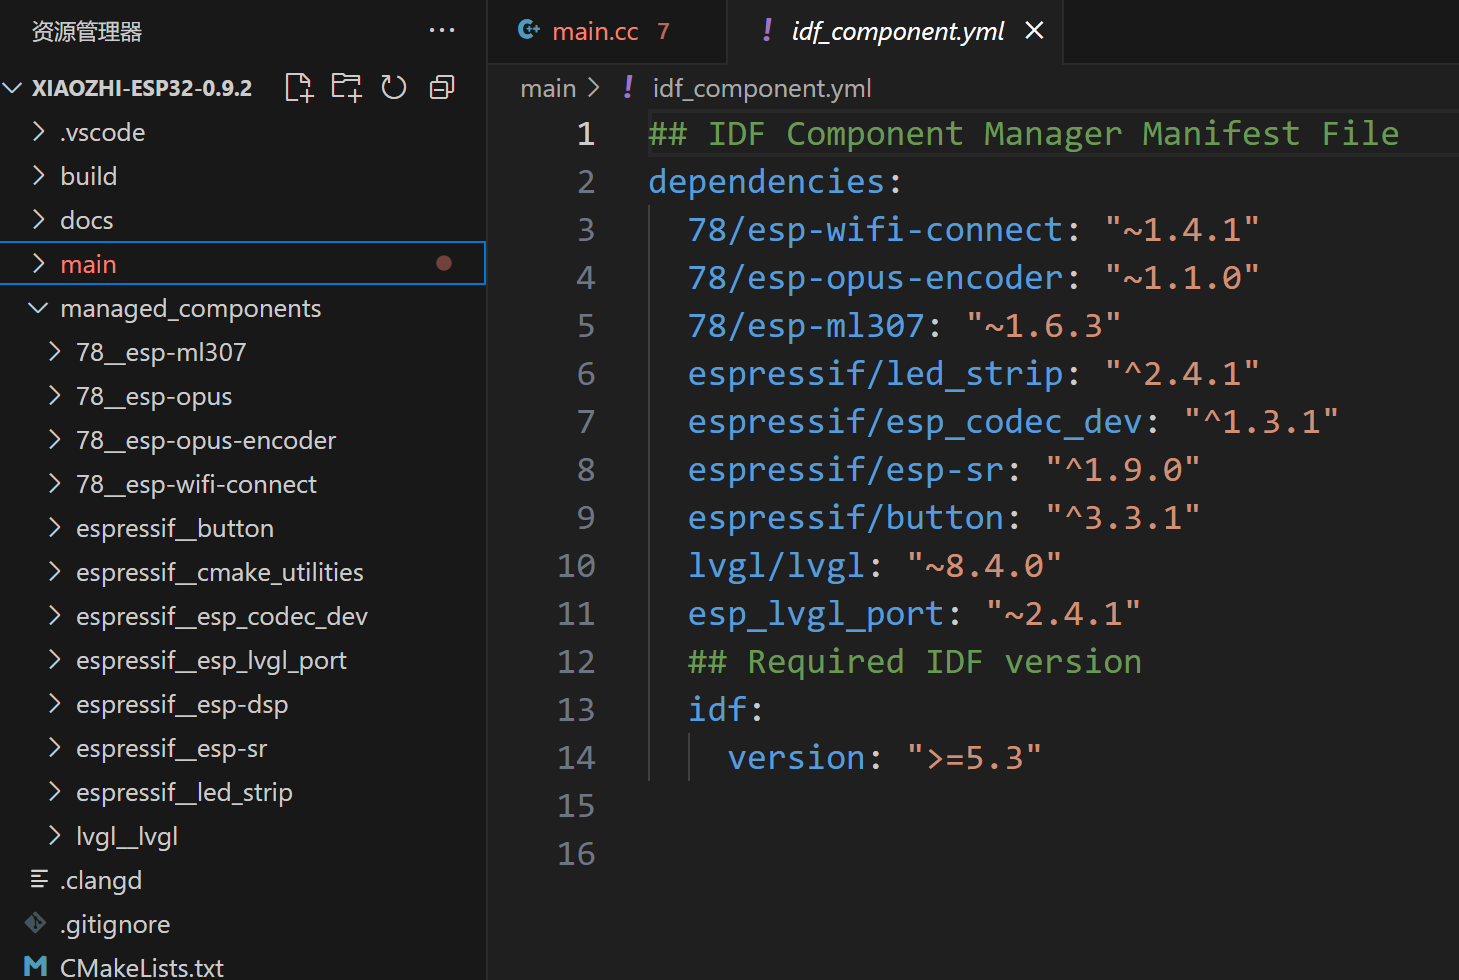The height and width of the screenshot is (980, 1459).
Task: Click the espressif/button key on line 9
Action: click(846, 518)
